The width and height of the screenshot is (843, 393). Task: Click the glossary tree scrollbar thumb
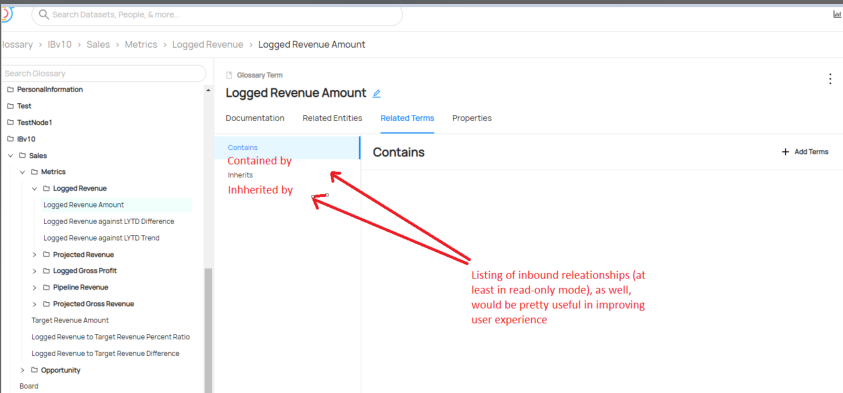pyautogui.click(x=209, y=330)
